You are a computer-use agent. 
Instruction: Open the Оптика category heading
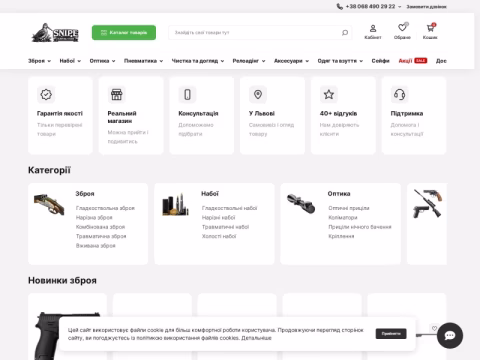(339, 194)
